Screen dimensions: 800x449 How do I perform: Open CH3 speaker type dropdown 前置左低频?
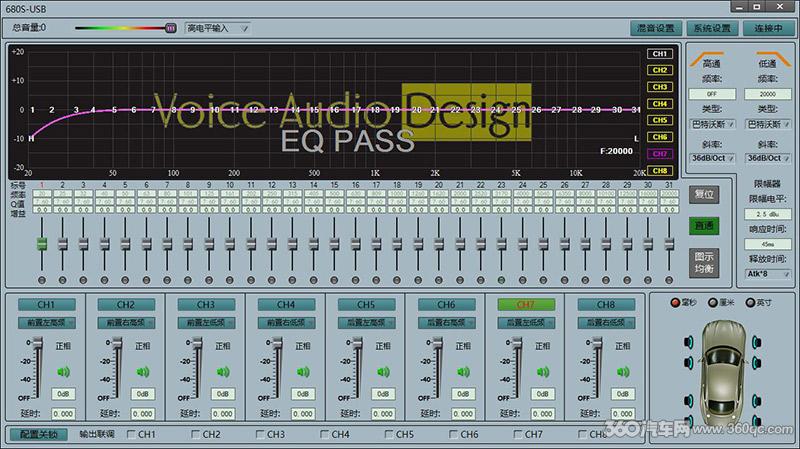pos(206,322)
